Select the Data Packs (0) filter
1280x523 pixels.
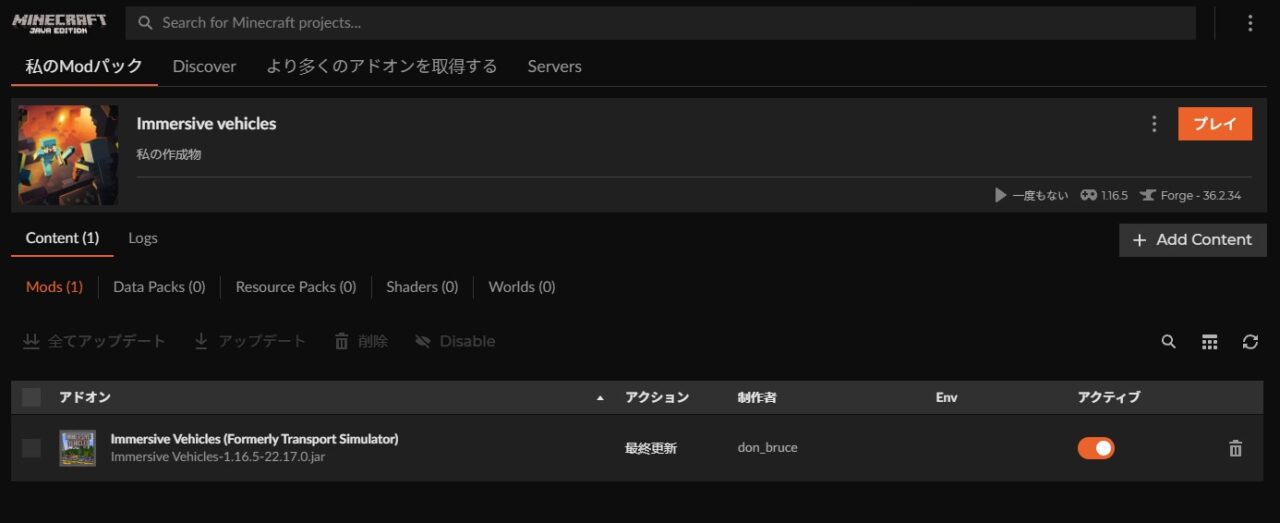tap(159, 287)
